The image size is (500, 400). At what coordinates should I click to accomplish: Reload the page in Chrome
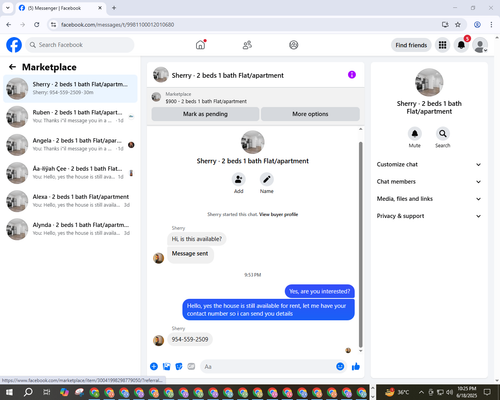pos(37,25)
